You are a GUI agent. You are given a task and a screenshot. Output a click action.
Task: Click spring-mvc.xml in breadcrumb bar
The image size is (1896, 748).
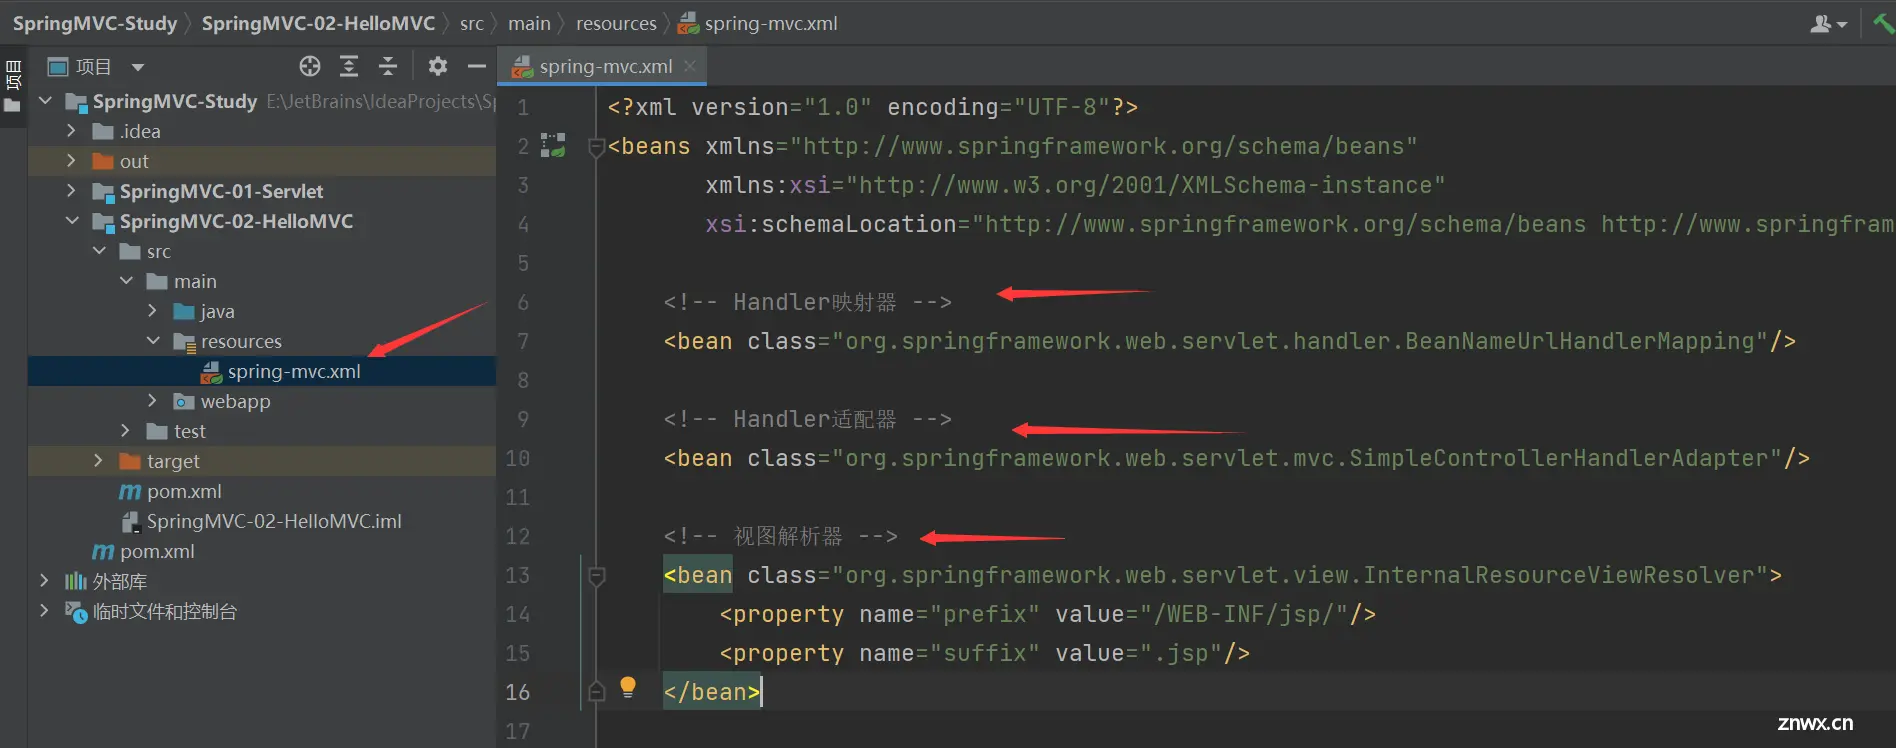[770, 23]
